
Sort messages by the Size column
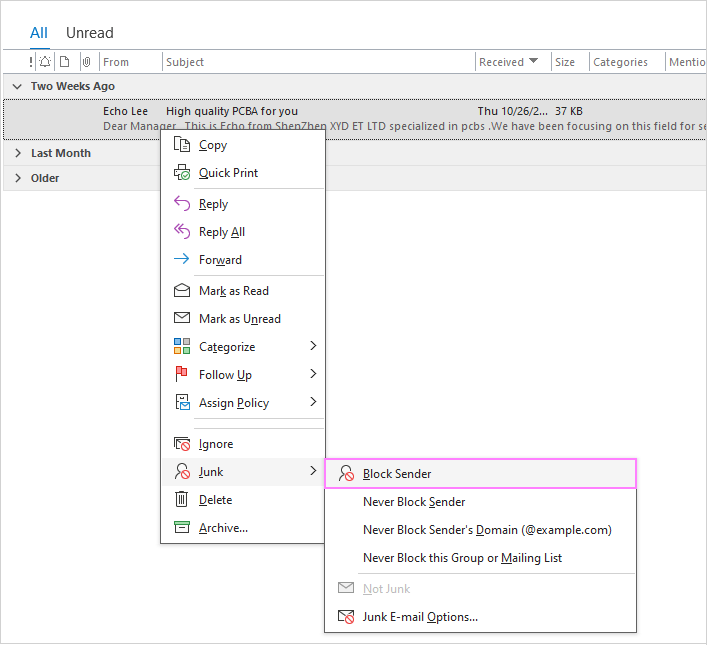[565, 62]
